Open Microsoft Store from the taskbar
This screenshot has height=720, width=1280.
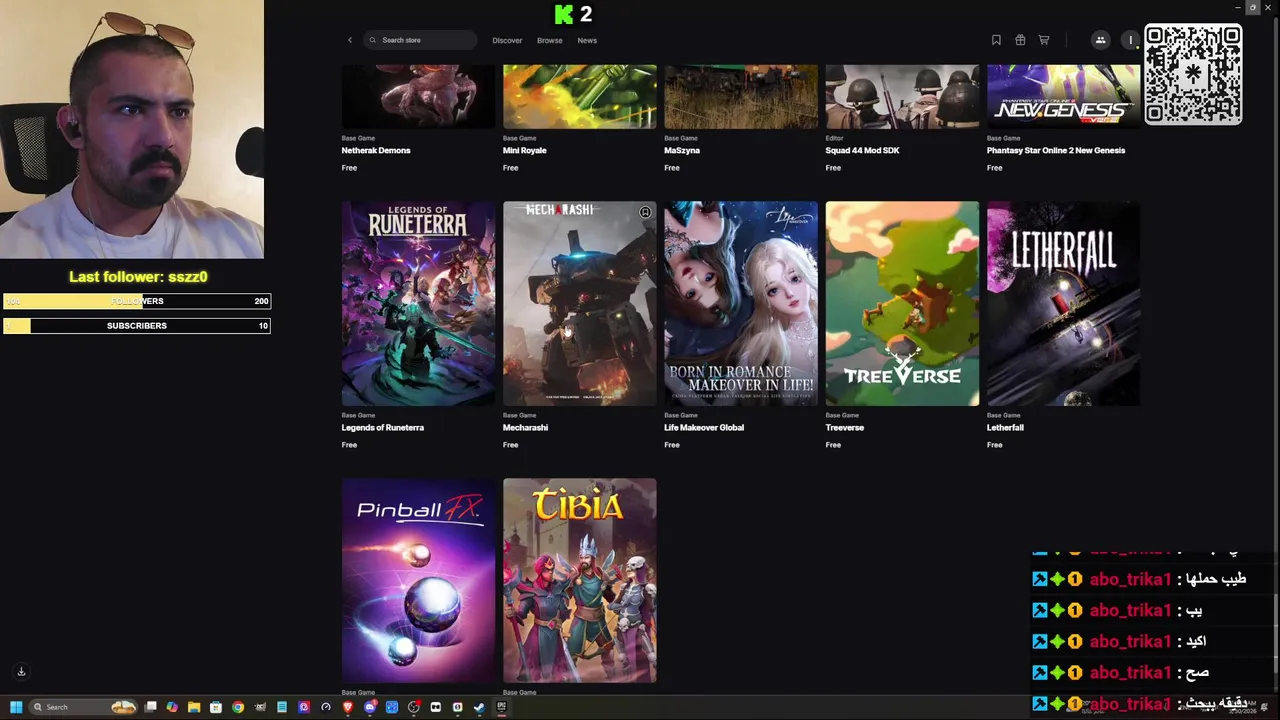point(216,707)
